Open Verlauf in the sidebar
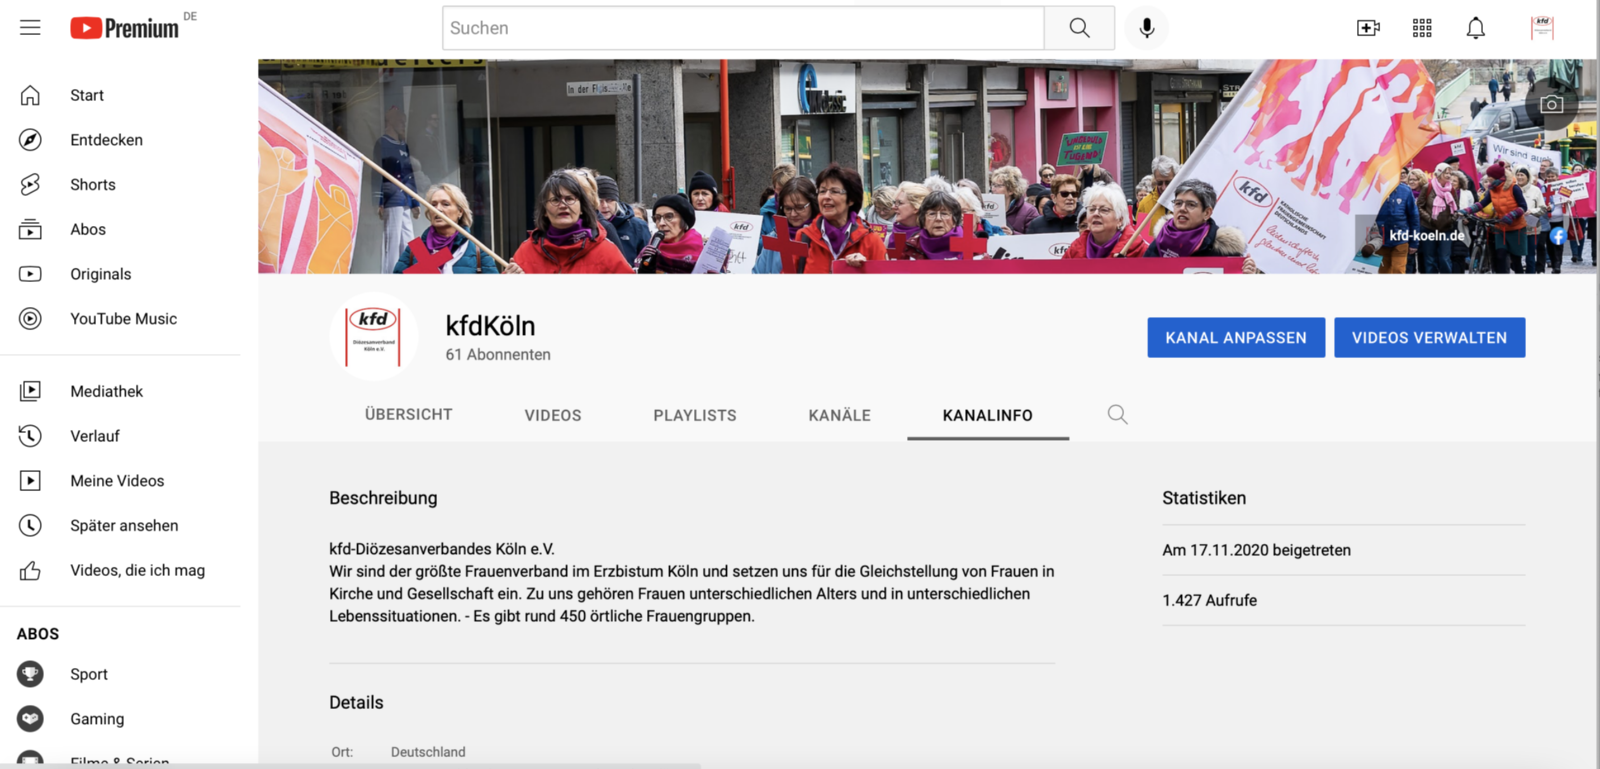This screenshot has height=769, width=1600. [x=95, y=436]
